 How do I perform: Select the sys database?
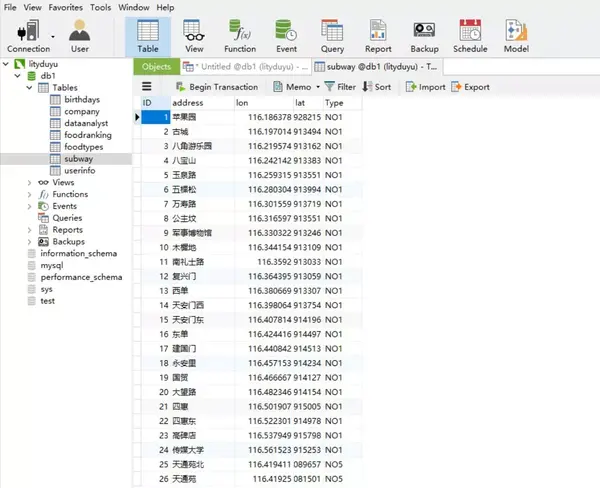coord(46,289)
